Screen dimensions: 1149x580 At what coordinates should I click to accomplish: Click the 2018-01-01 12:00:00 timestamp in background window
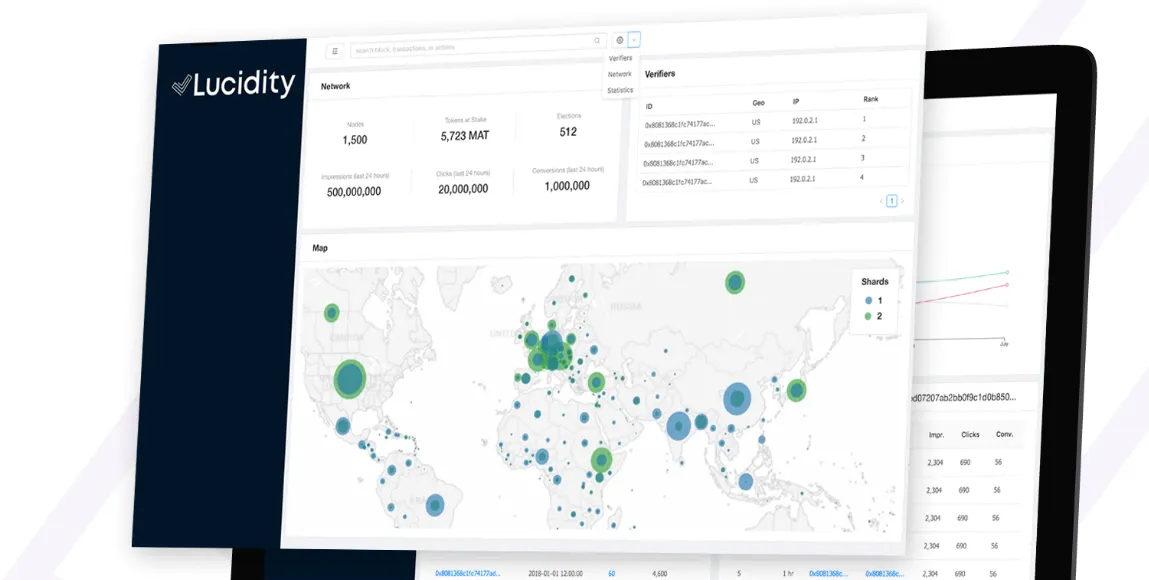(x=555, y=573)
